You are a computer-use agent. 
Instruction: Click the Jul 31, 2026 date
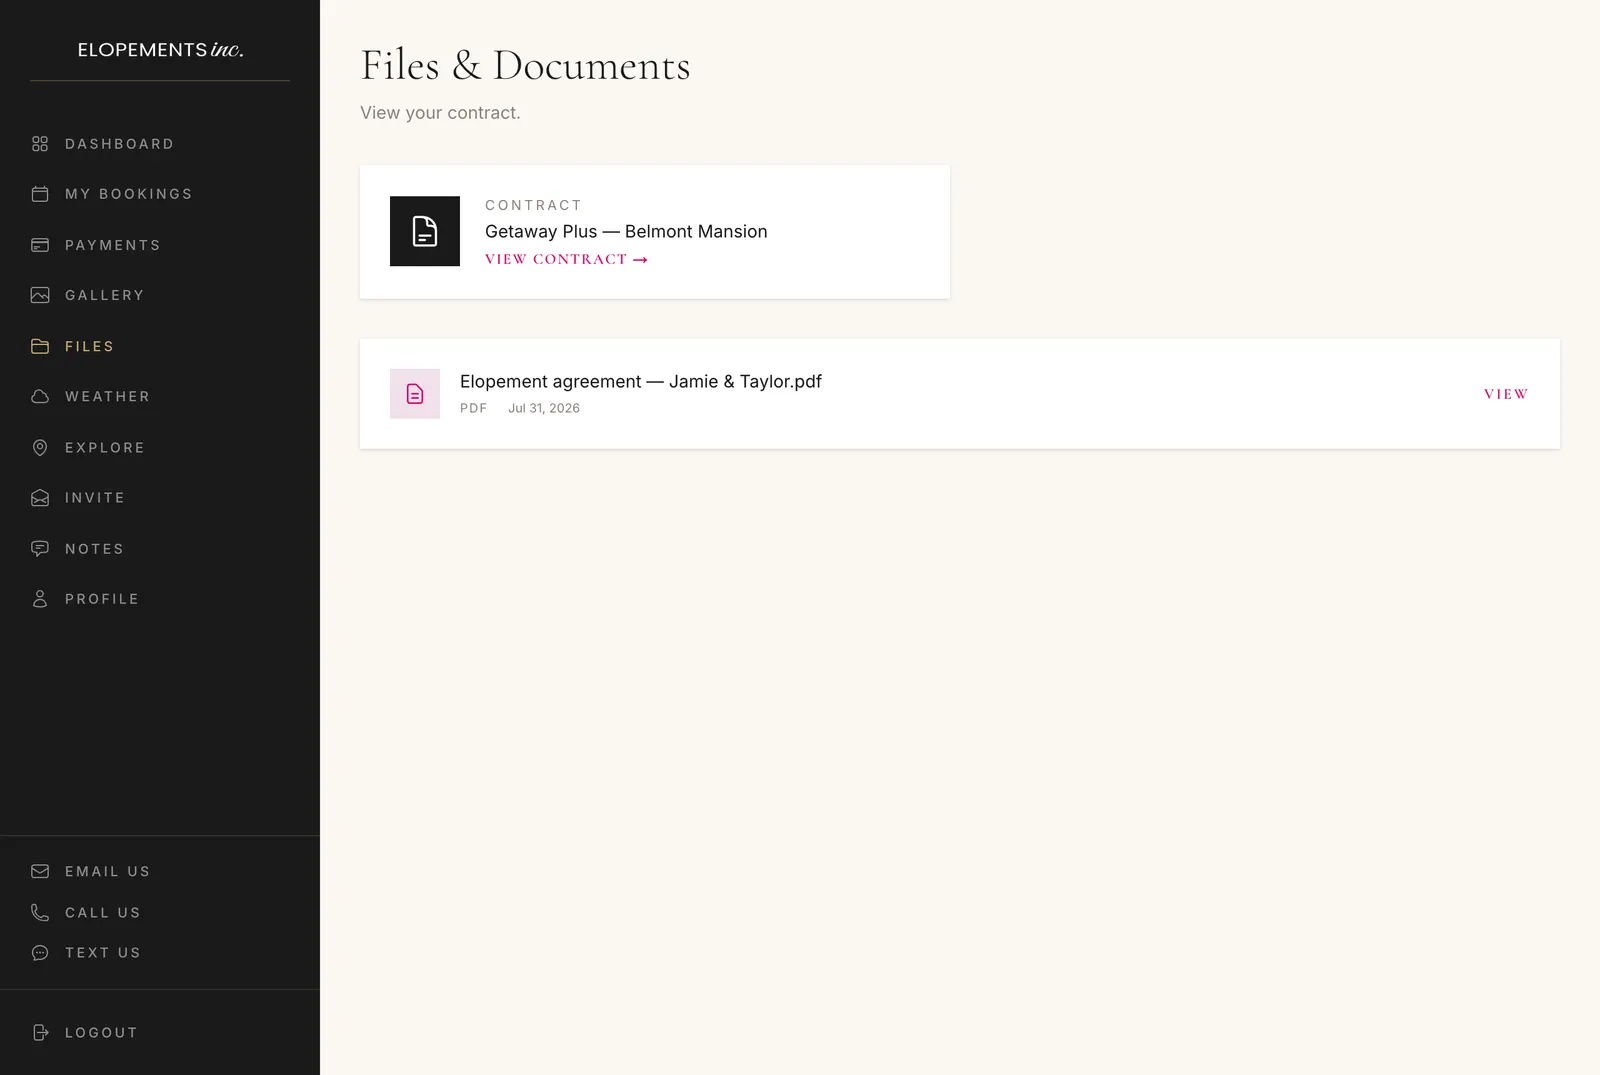(x=544, y=408)
